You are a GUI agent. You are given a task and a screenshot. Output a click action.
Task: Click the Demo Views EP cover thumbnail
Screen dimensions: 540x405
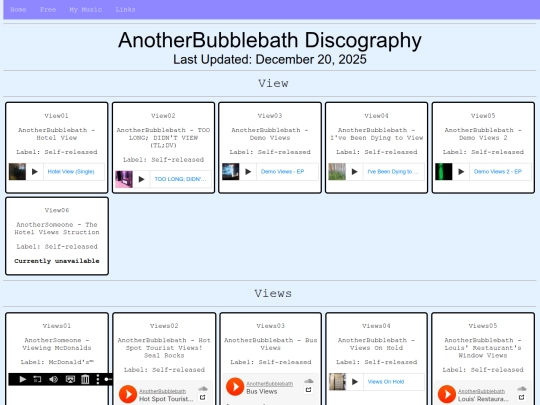231,172
